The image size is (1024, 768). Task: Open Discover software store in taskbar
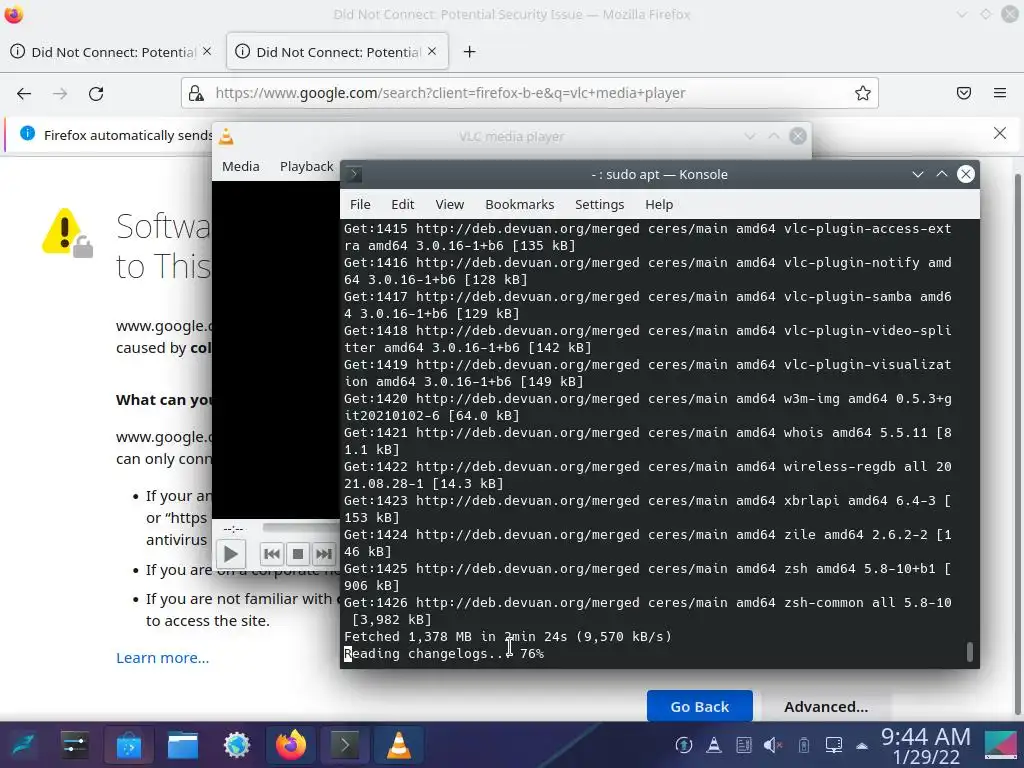[x=129, y=745]
